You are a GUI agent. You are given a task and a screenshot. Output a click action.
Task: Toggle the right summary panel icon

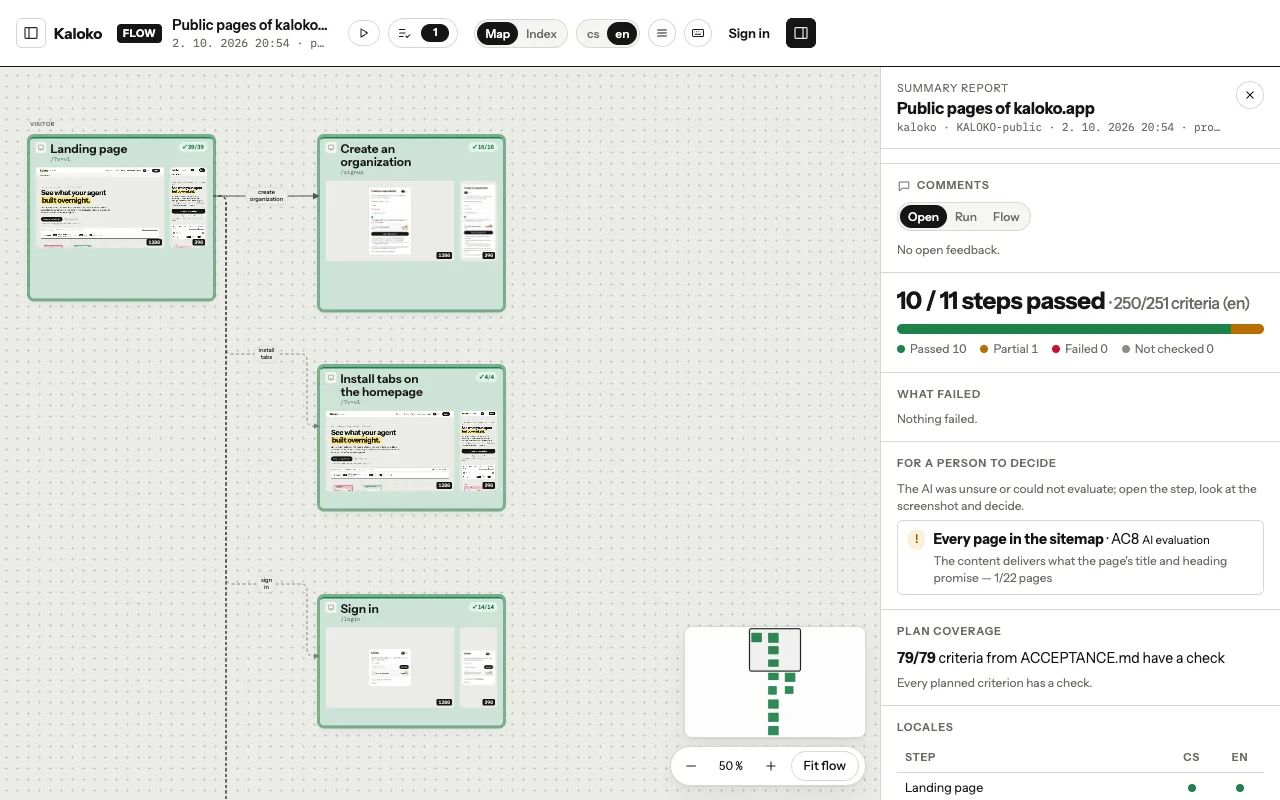point(801,33)
